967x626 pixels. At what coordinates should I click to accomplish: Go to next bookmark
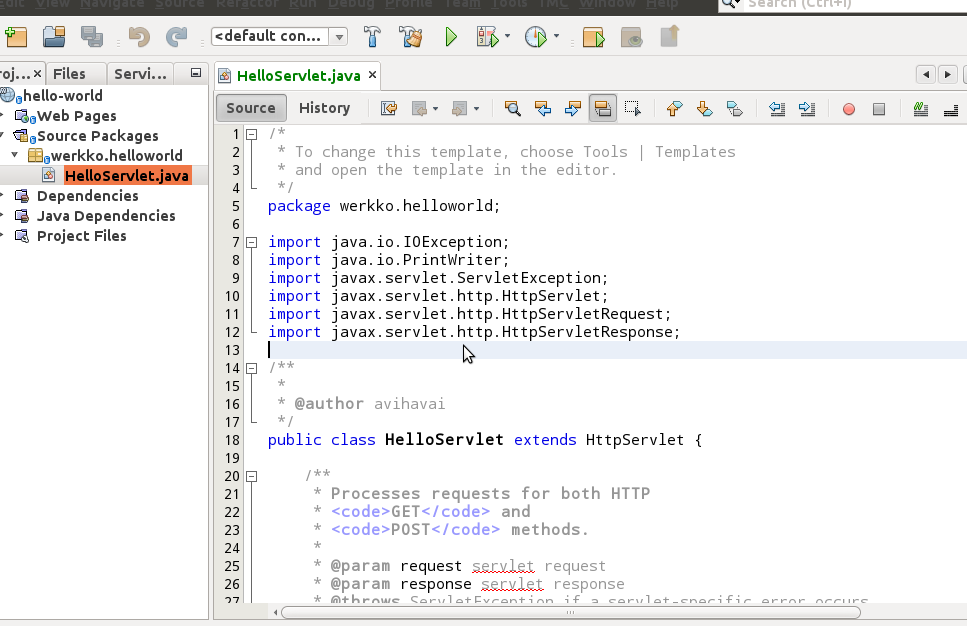(x=704, y=109)
